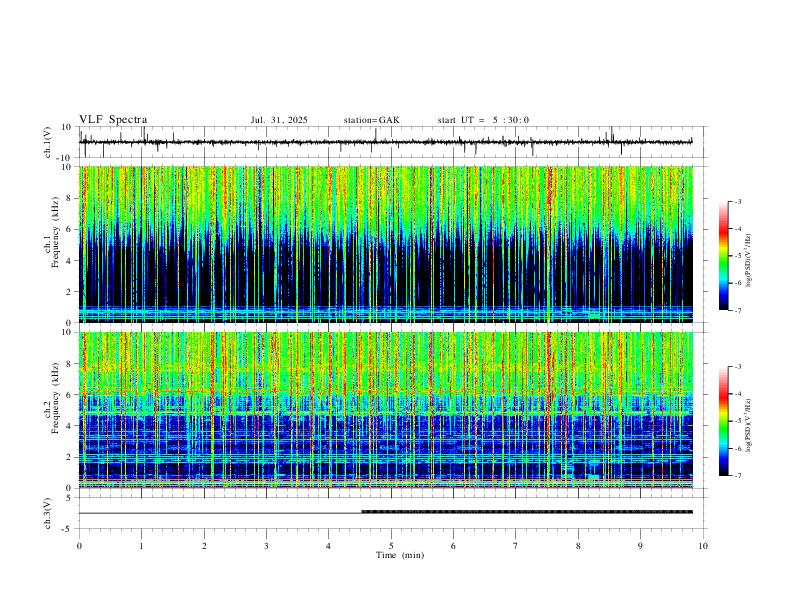792x612 pixels.
Task: Click the "station=GAK" label
Action: (371, 120)
